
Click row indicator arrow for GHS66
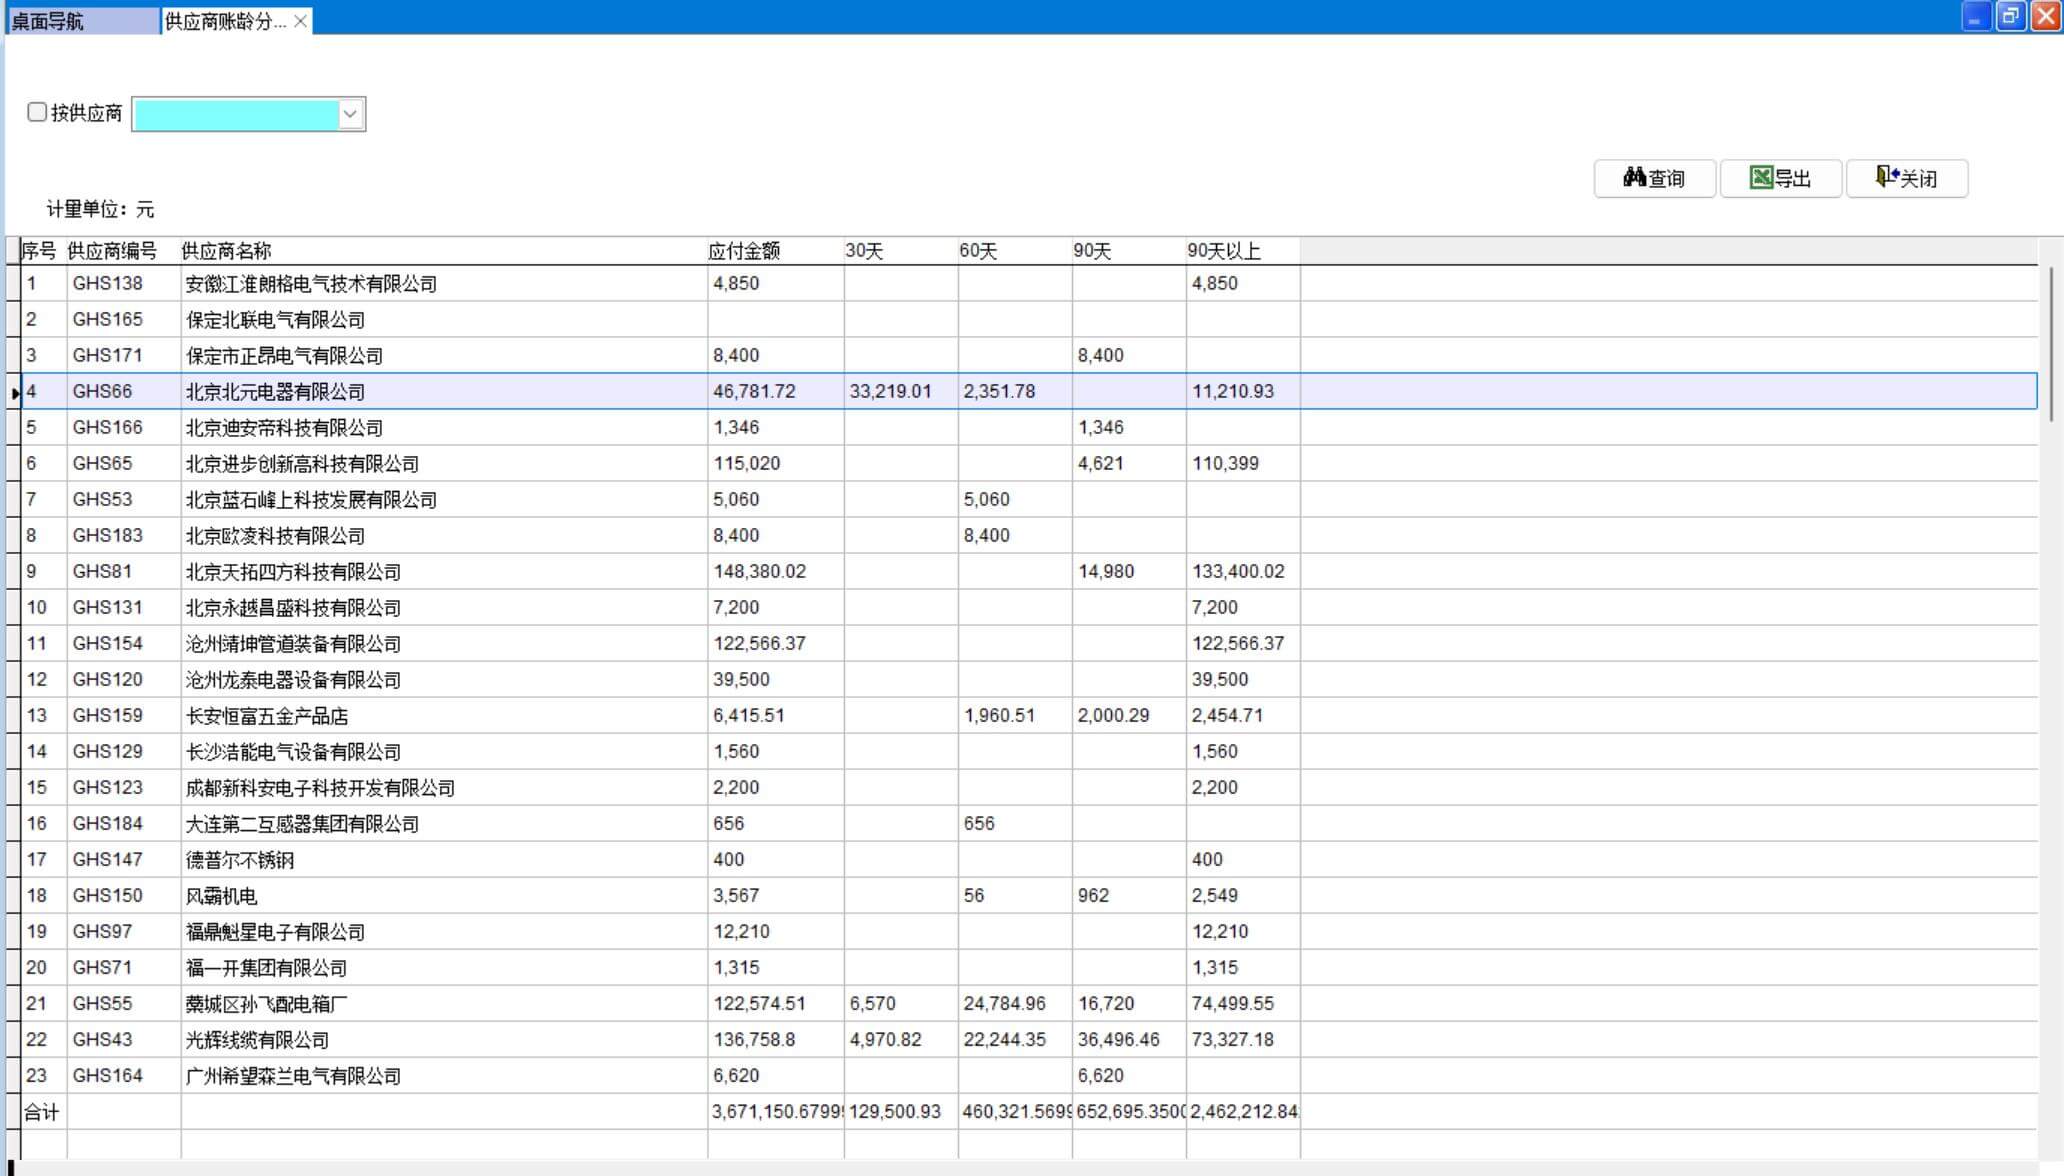tap(14, 392)
